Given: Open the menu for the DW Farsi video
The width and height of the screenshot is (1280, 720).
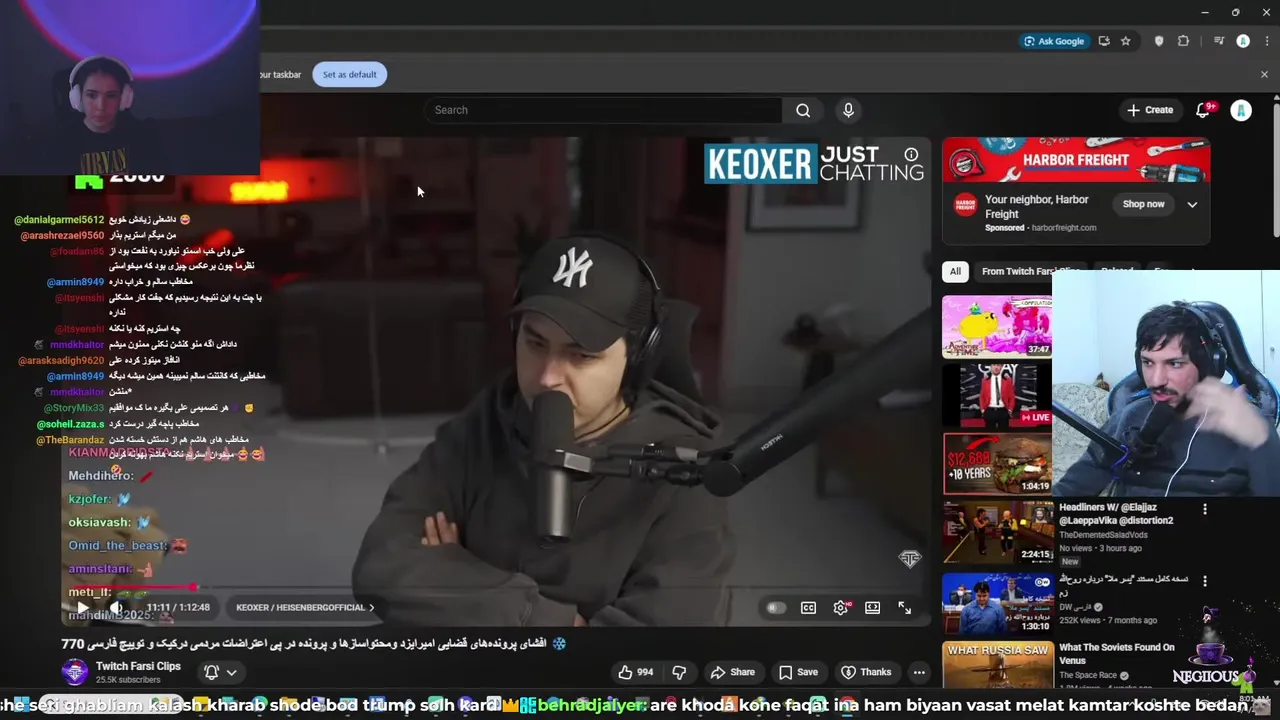Looking at the screenshot, I should (1204, 581).
